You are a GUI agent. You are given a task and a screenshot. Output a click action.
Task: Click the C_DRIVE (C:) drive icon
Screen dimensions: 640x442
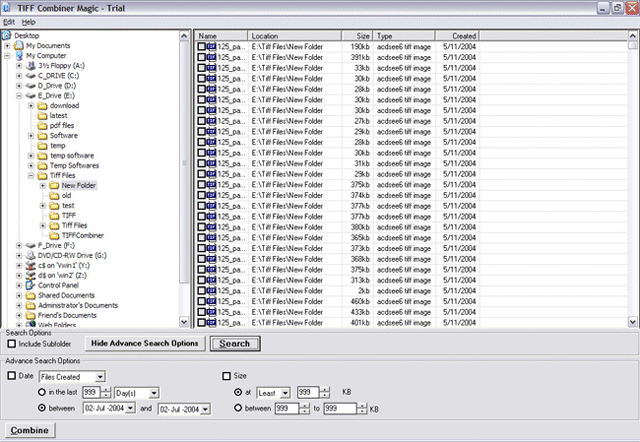click(x=31, y=76)
